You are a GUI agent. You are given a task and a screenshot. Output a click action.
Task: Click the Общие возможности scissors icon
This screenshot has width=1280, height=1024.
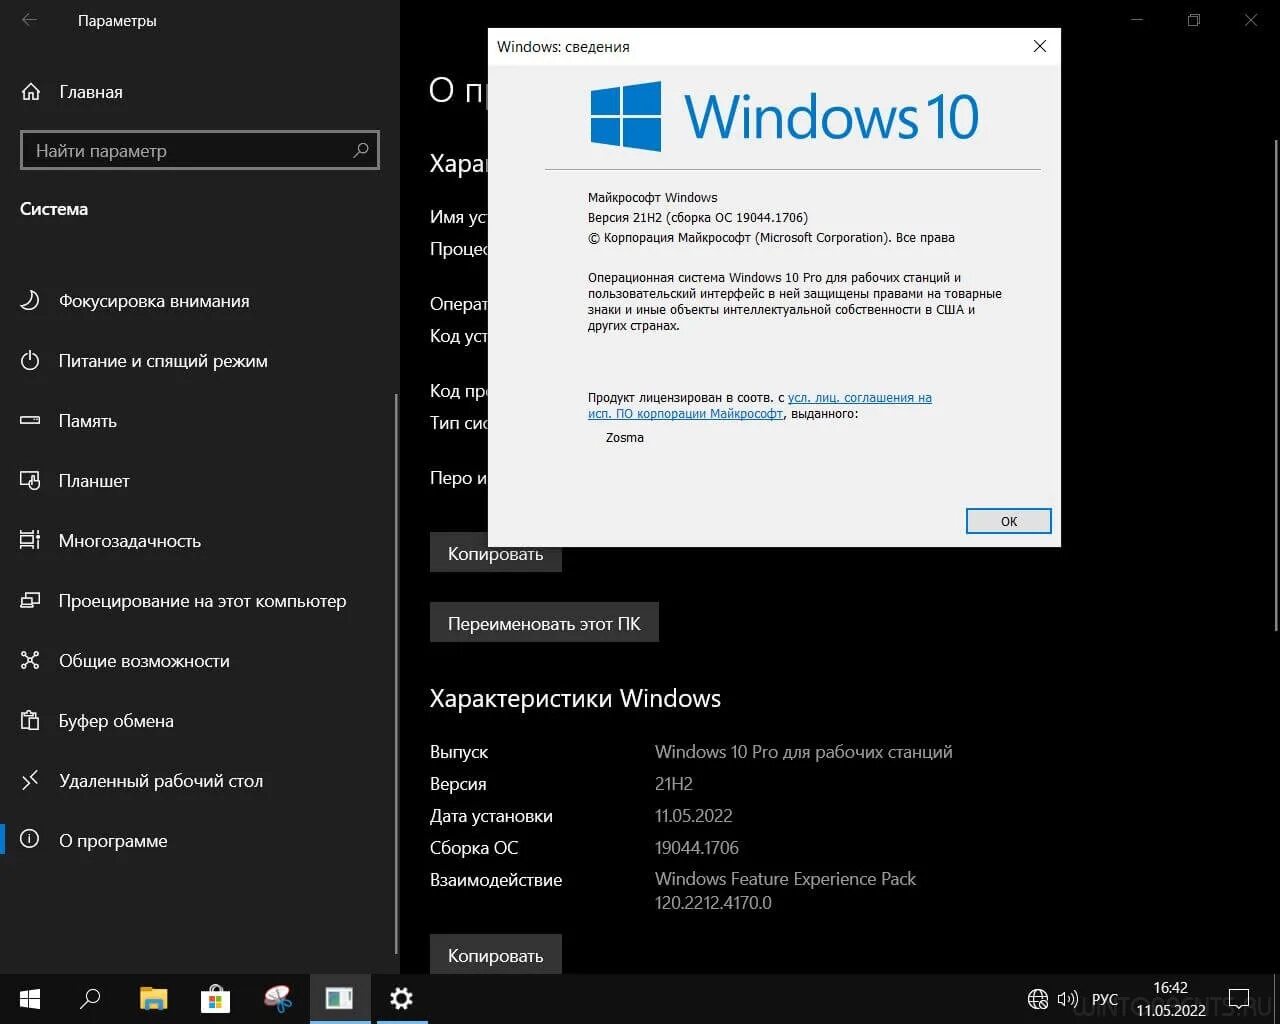coord(29,660)
